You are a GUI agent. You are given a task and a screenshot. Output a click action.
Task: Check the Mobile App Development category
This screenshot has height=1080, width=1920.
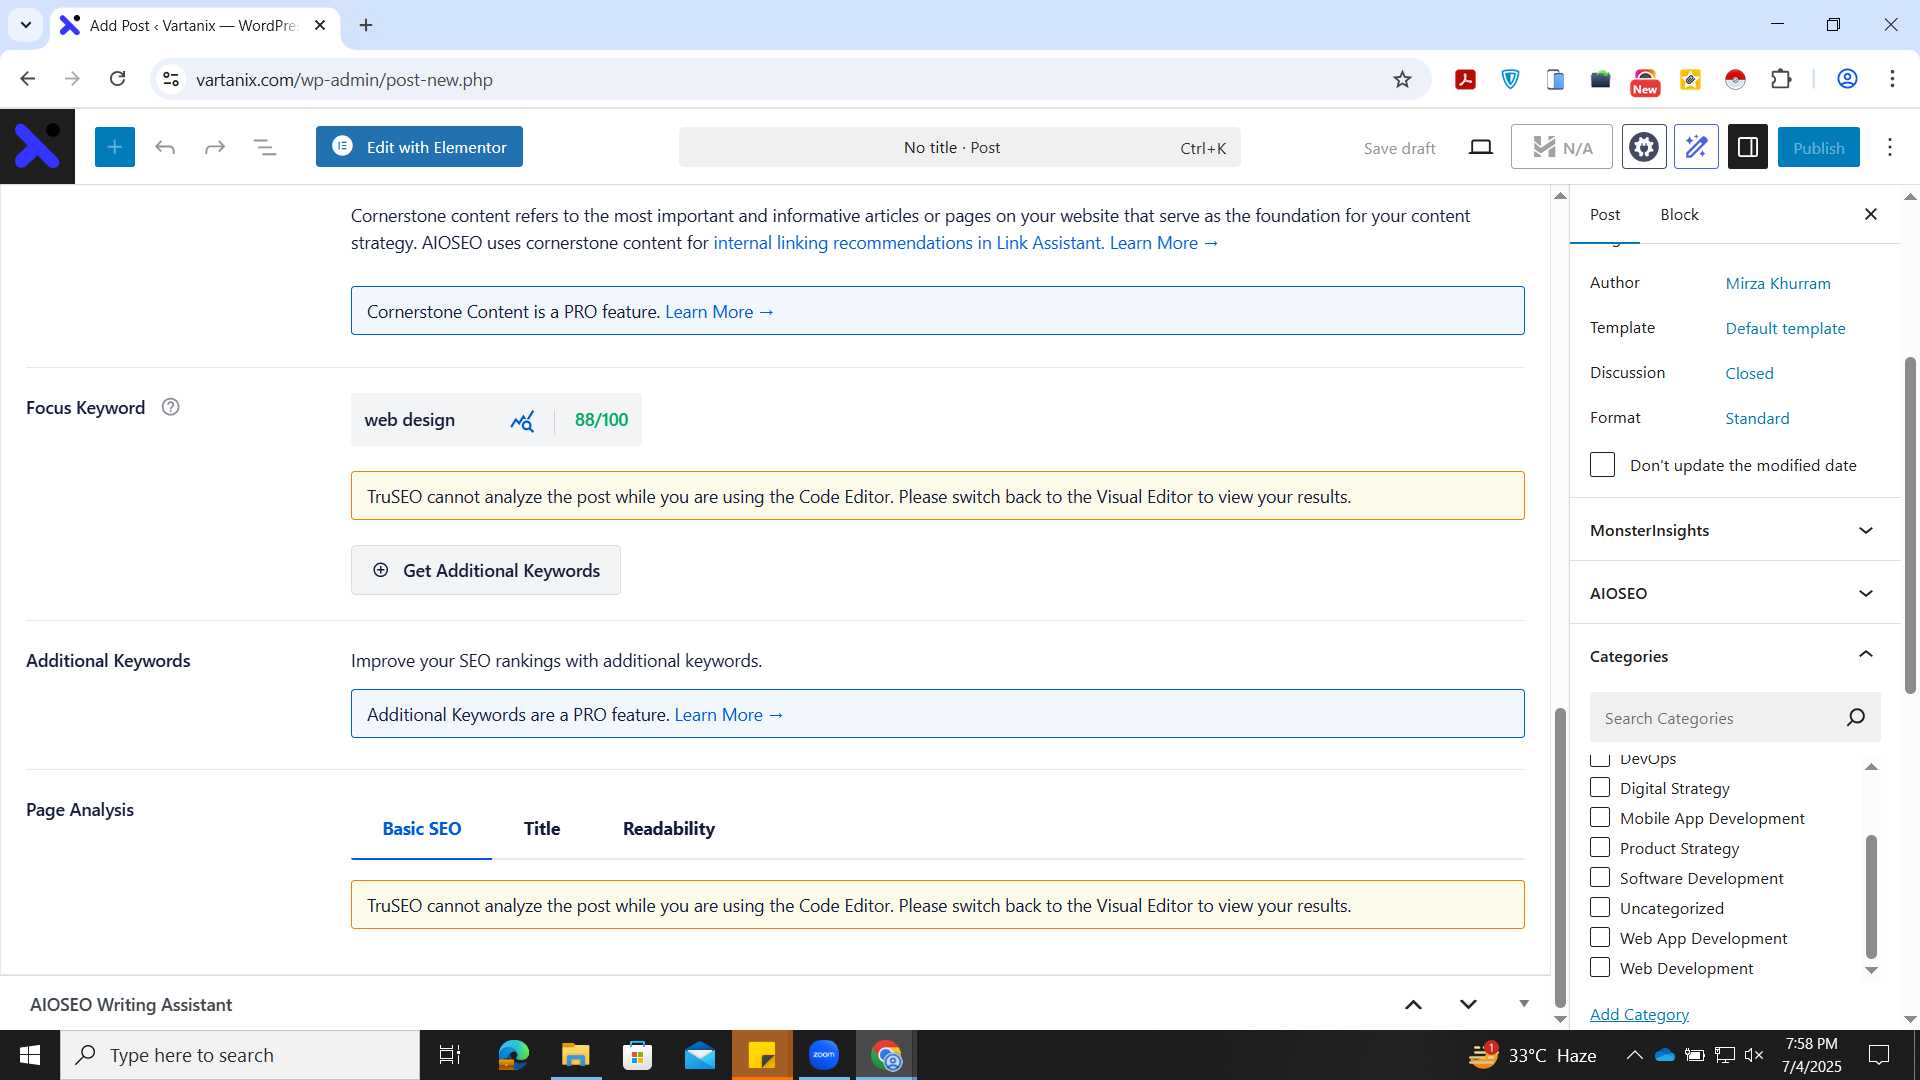tap(1600, 818)
